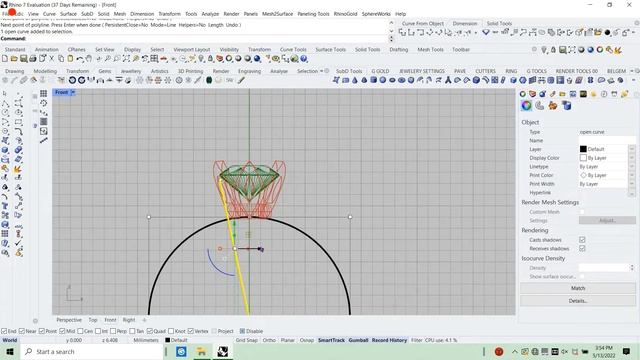The width and height of the screenshot is (640, 360).
Task: Click the black Default layer color swatch
Action: point(583,149)
